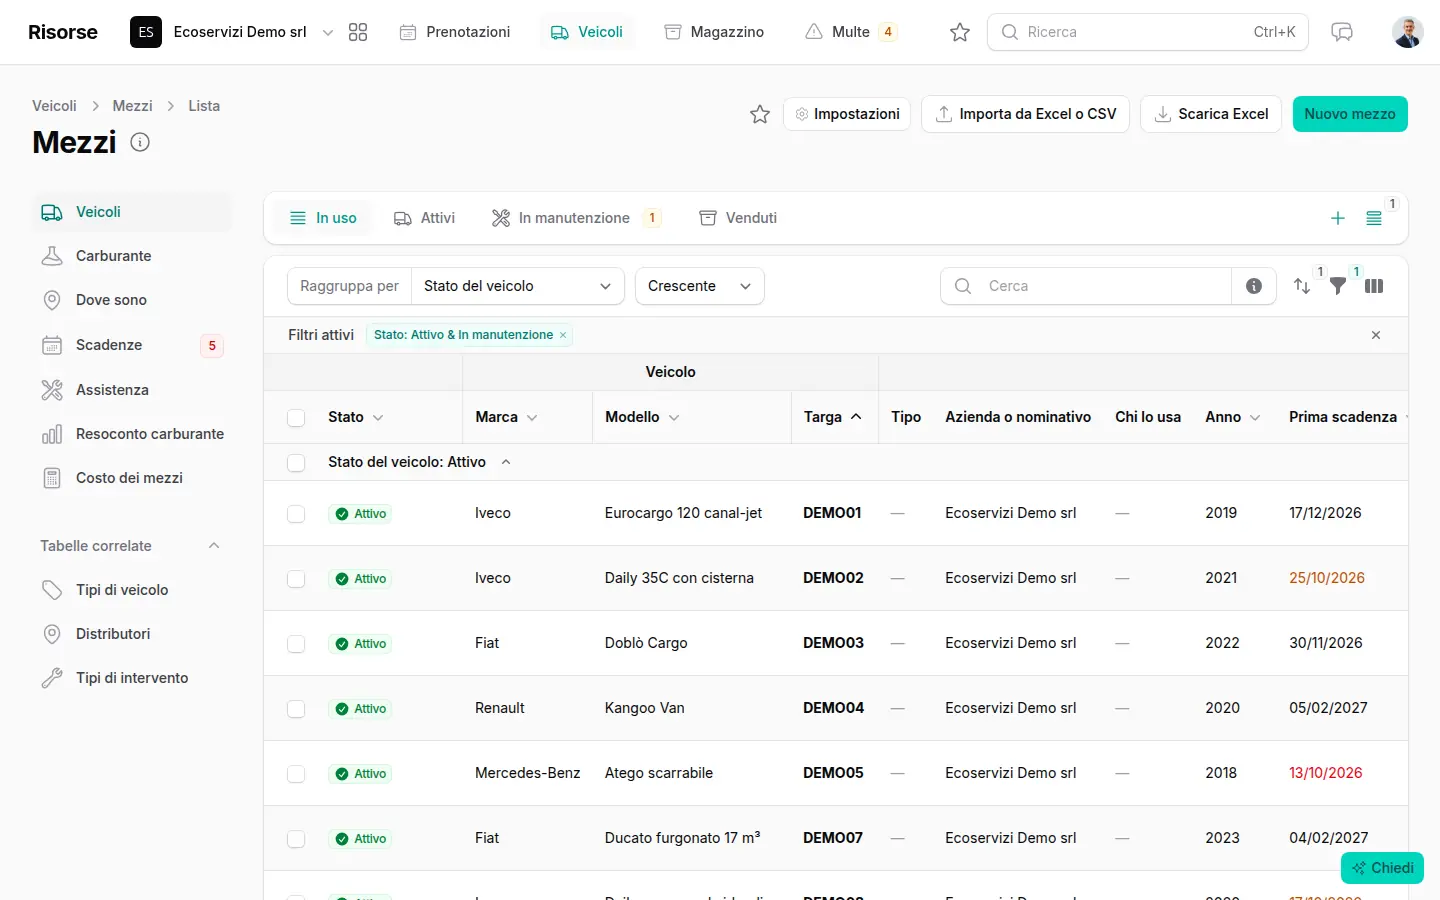
Task: Remove the Stato Attivo filter chip
Action: coord(563,335)
